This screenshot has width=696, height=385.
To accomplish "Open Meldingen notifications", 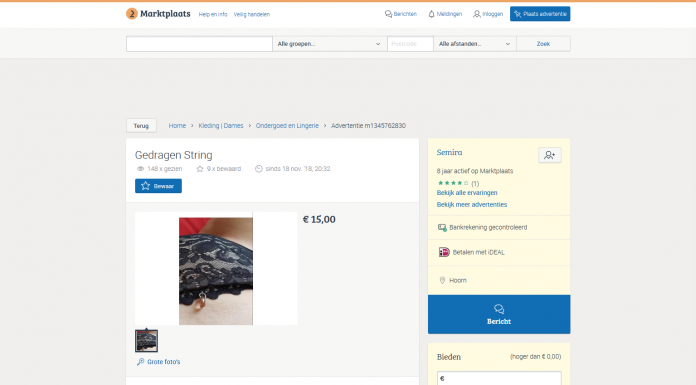I will [x=445, y=14].
